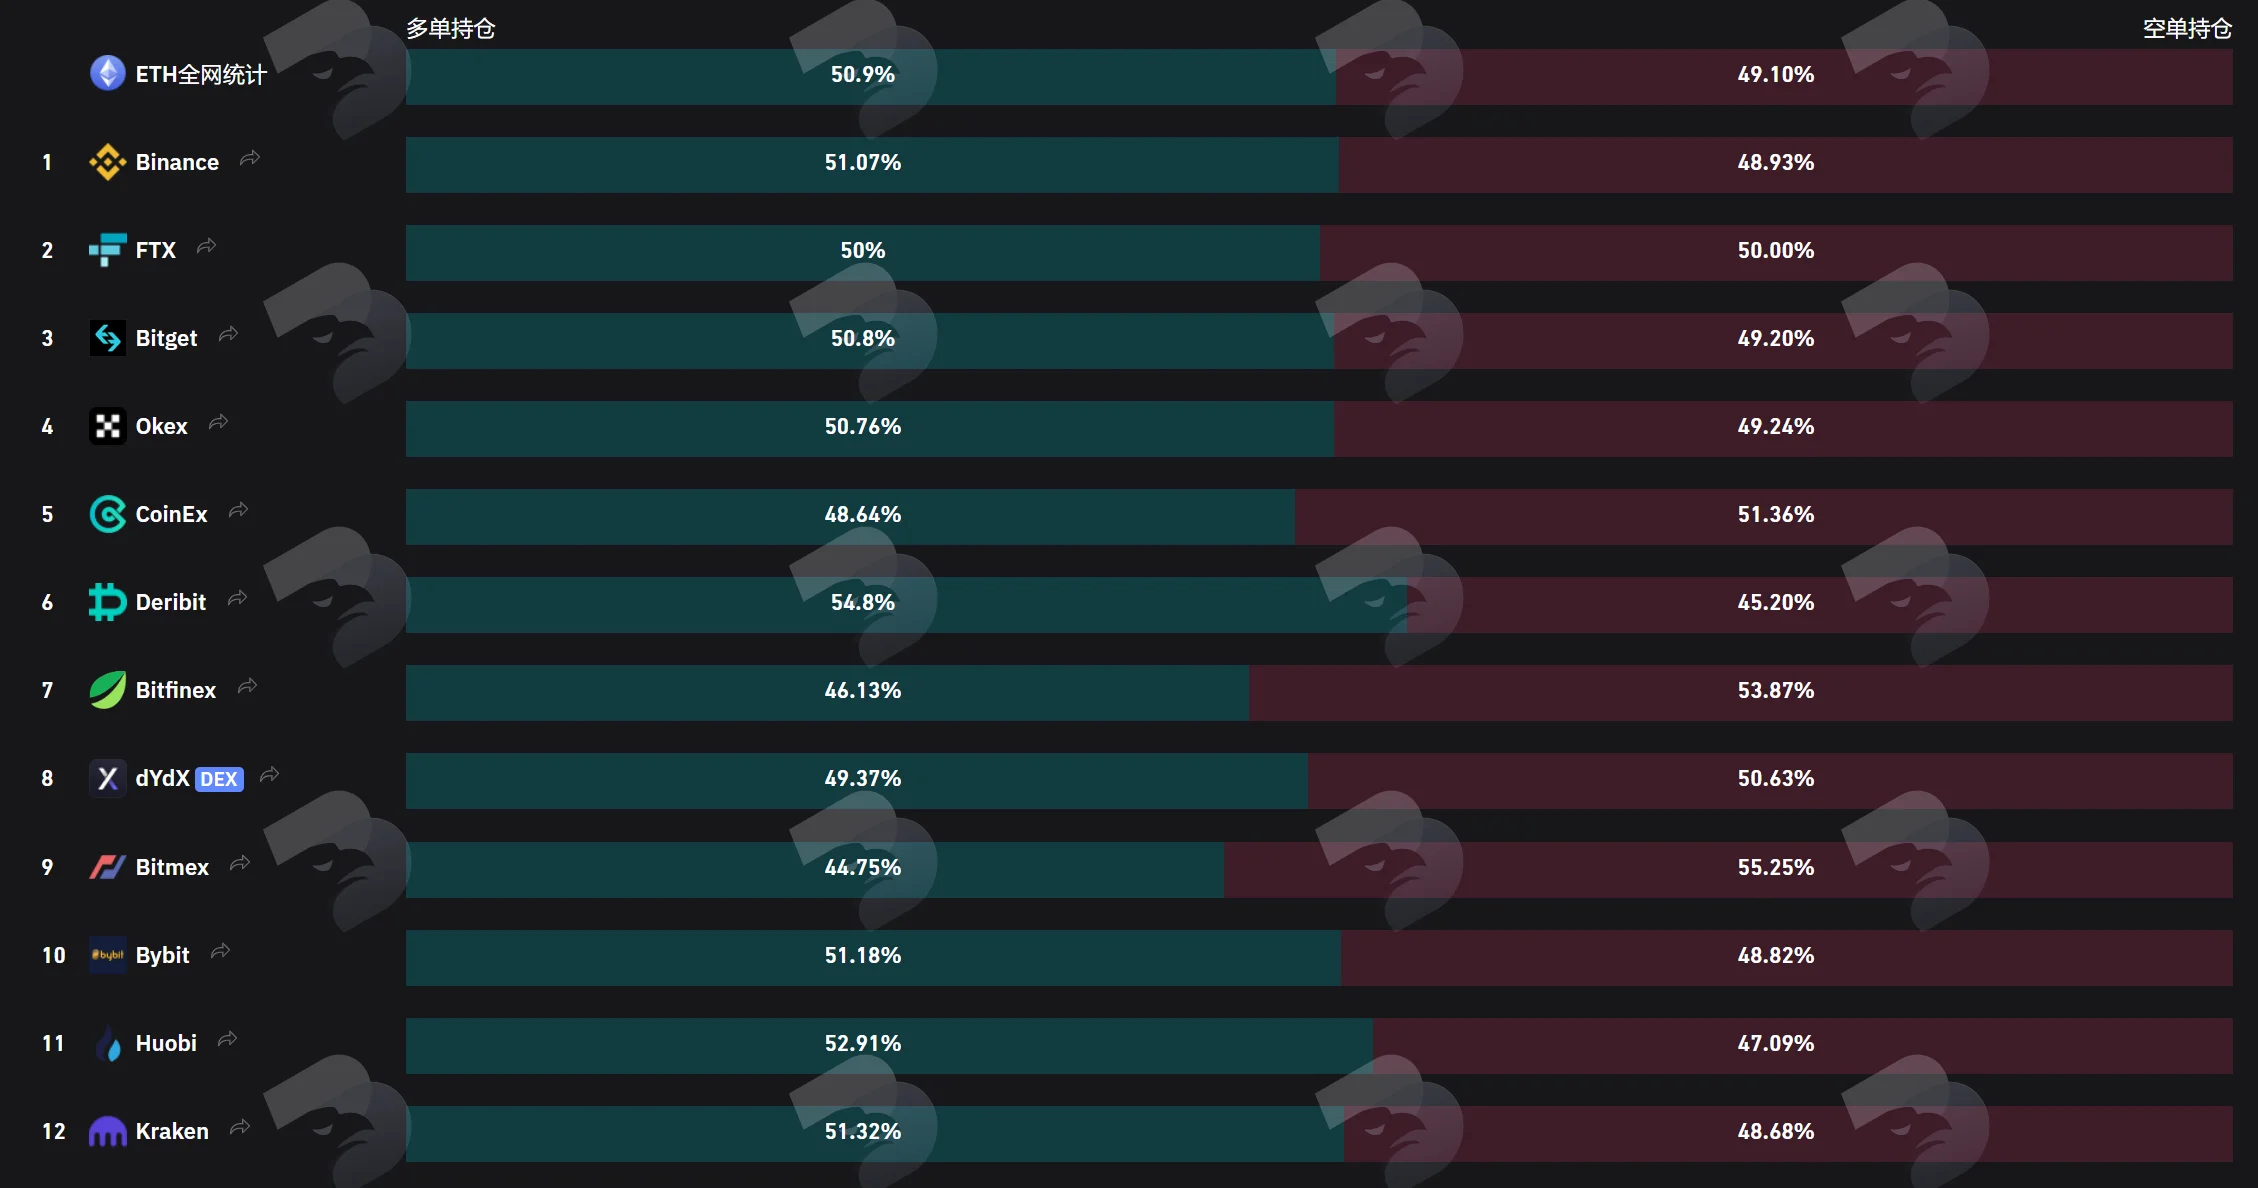Image resolution: width=2258 pixels, height=1188 pixels.
Task: Click the DEX badge beside dYdX
Action: (219, 779)
